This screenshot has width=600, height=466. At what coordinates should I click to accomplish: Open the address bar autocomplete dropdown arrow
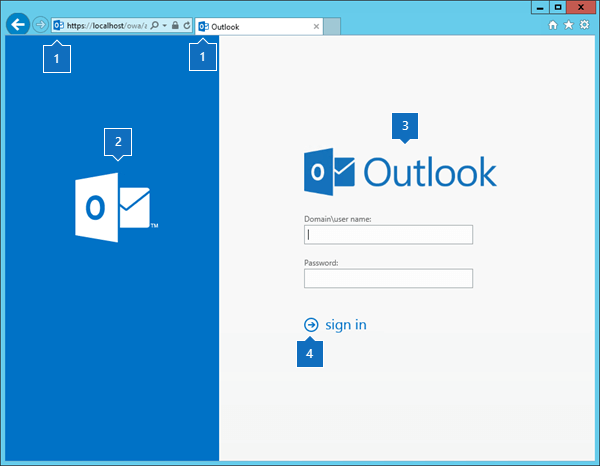click(x=165, y=26)
